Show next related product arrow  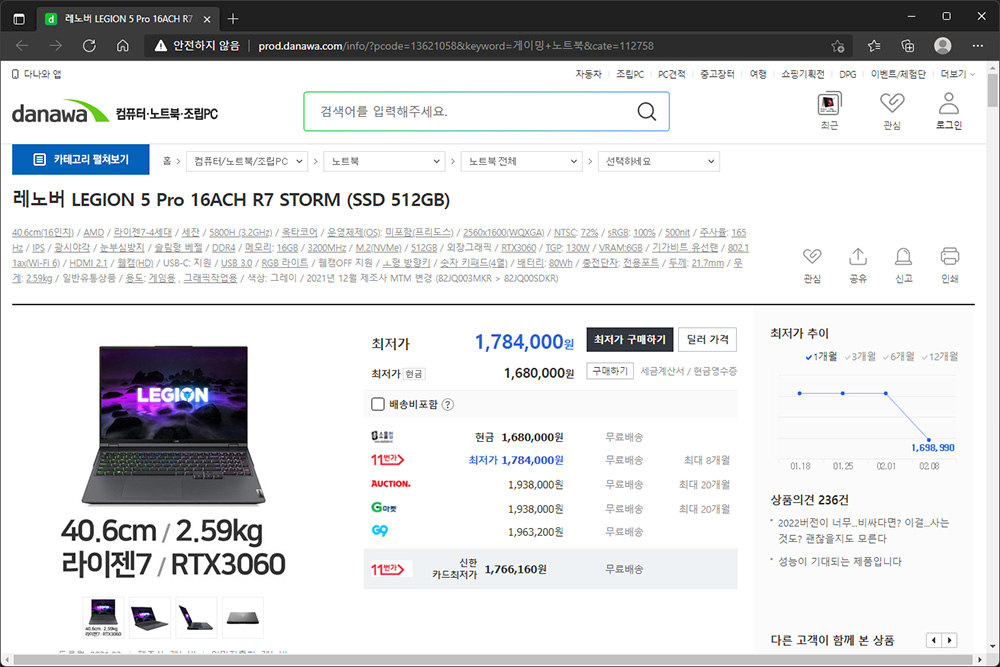(950, 640)
